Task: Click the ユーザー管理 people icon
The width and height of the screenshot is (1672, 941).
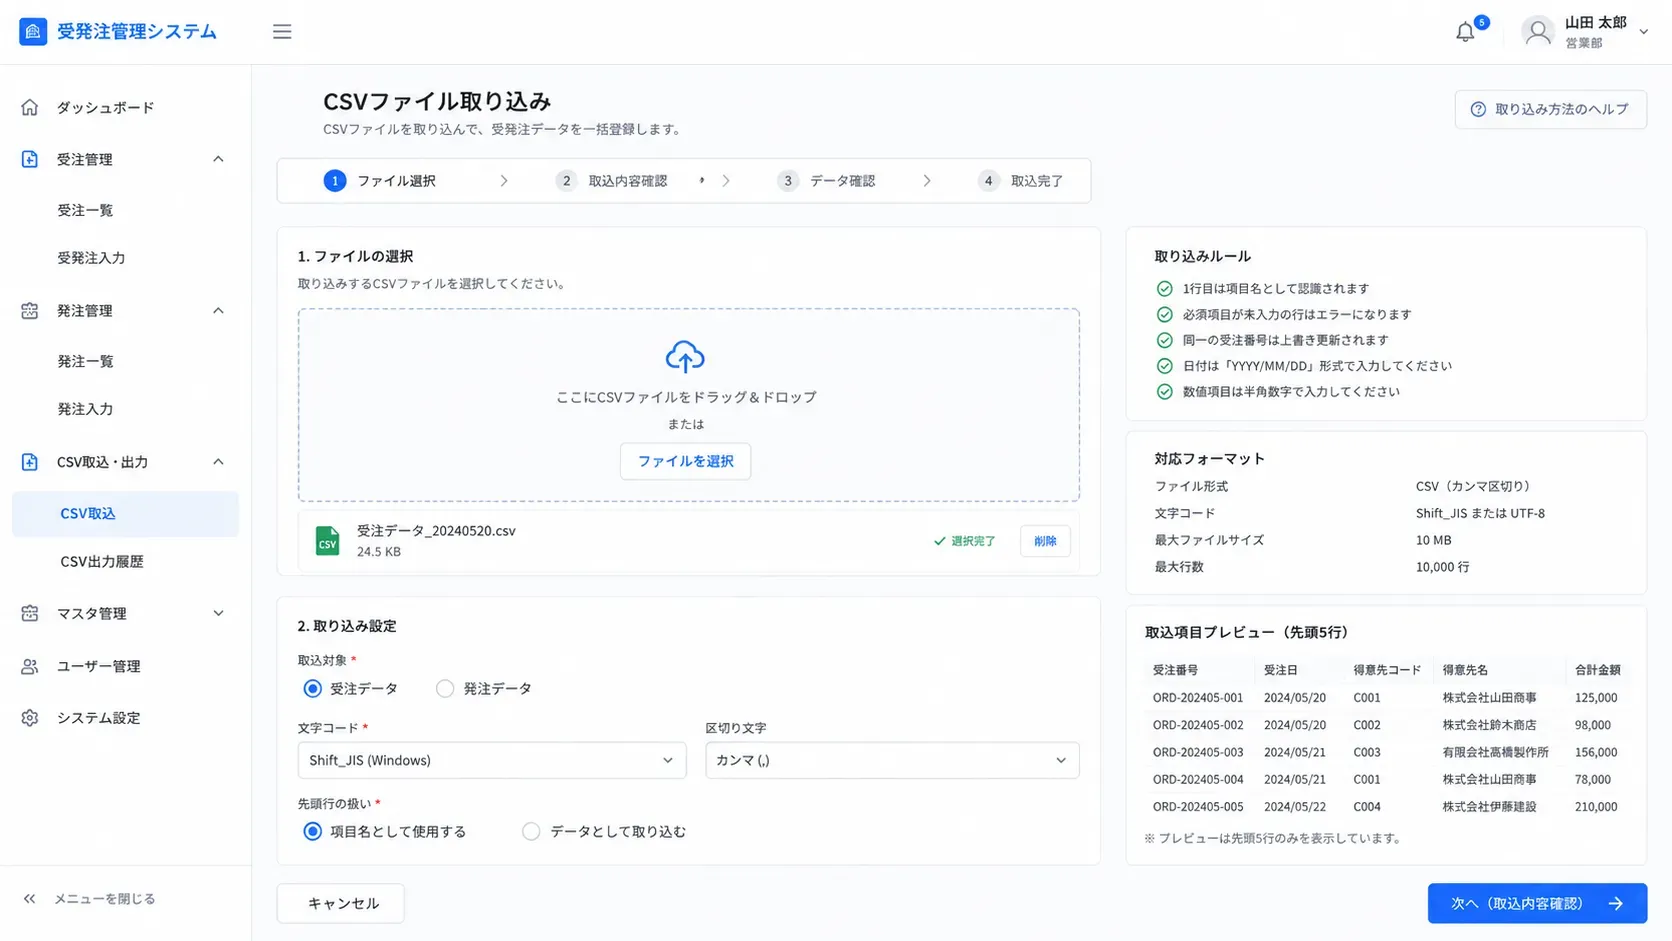Action: click(30, 666)
